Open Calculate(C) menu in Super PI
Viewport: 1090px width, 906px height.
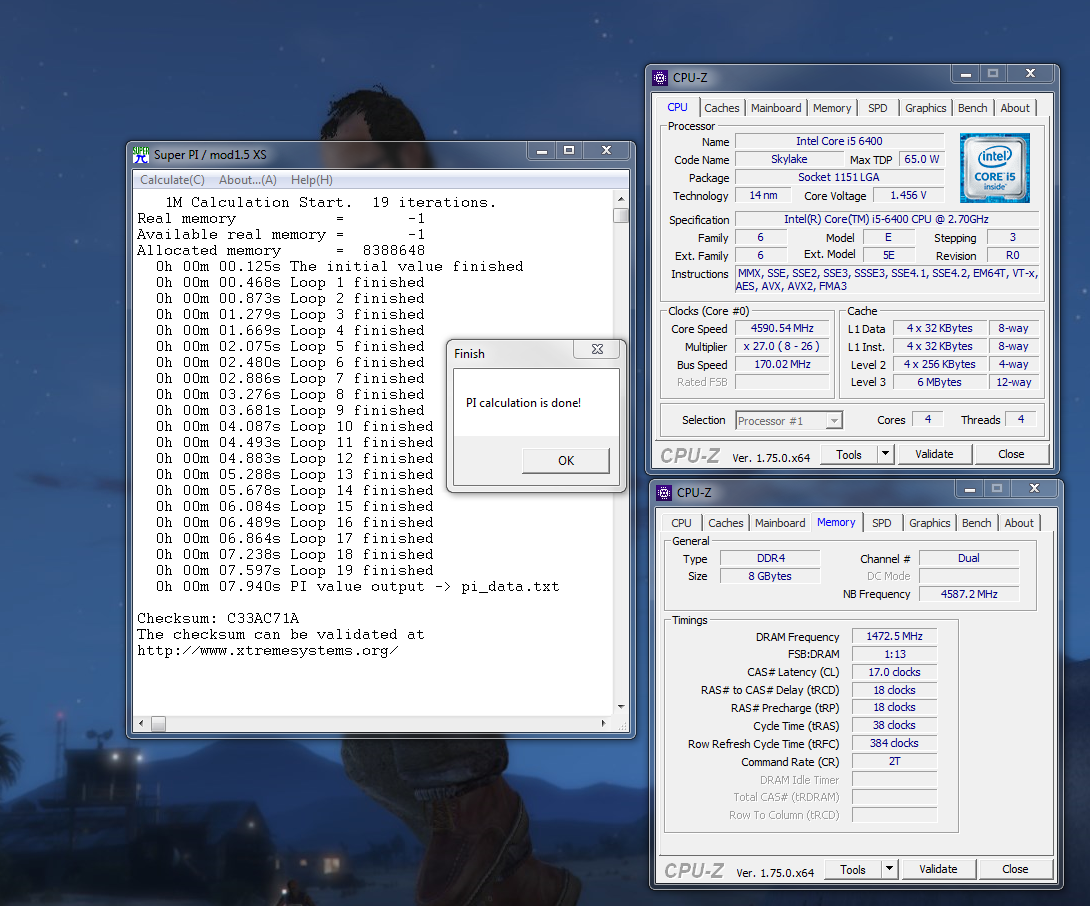pos(172,179)
